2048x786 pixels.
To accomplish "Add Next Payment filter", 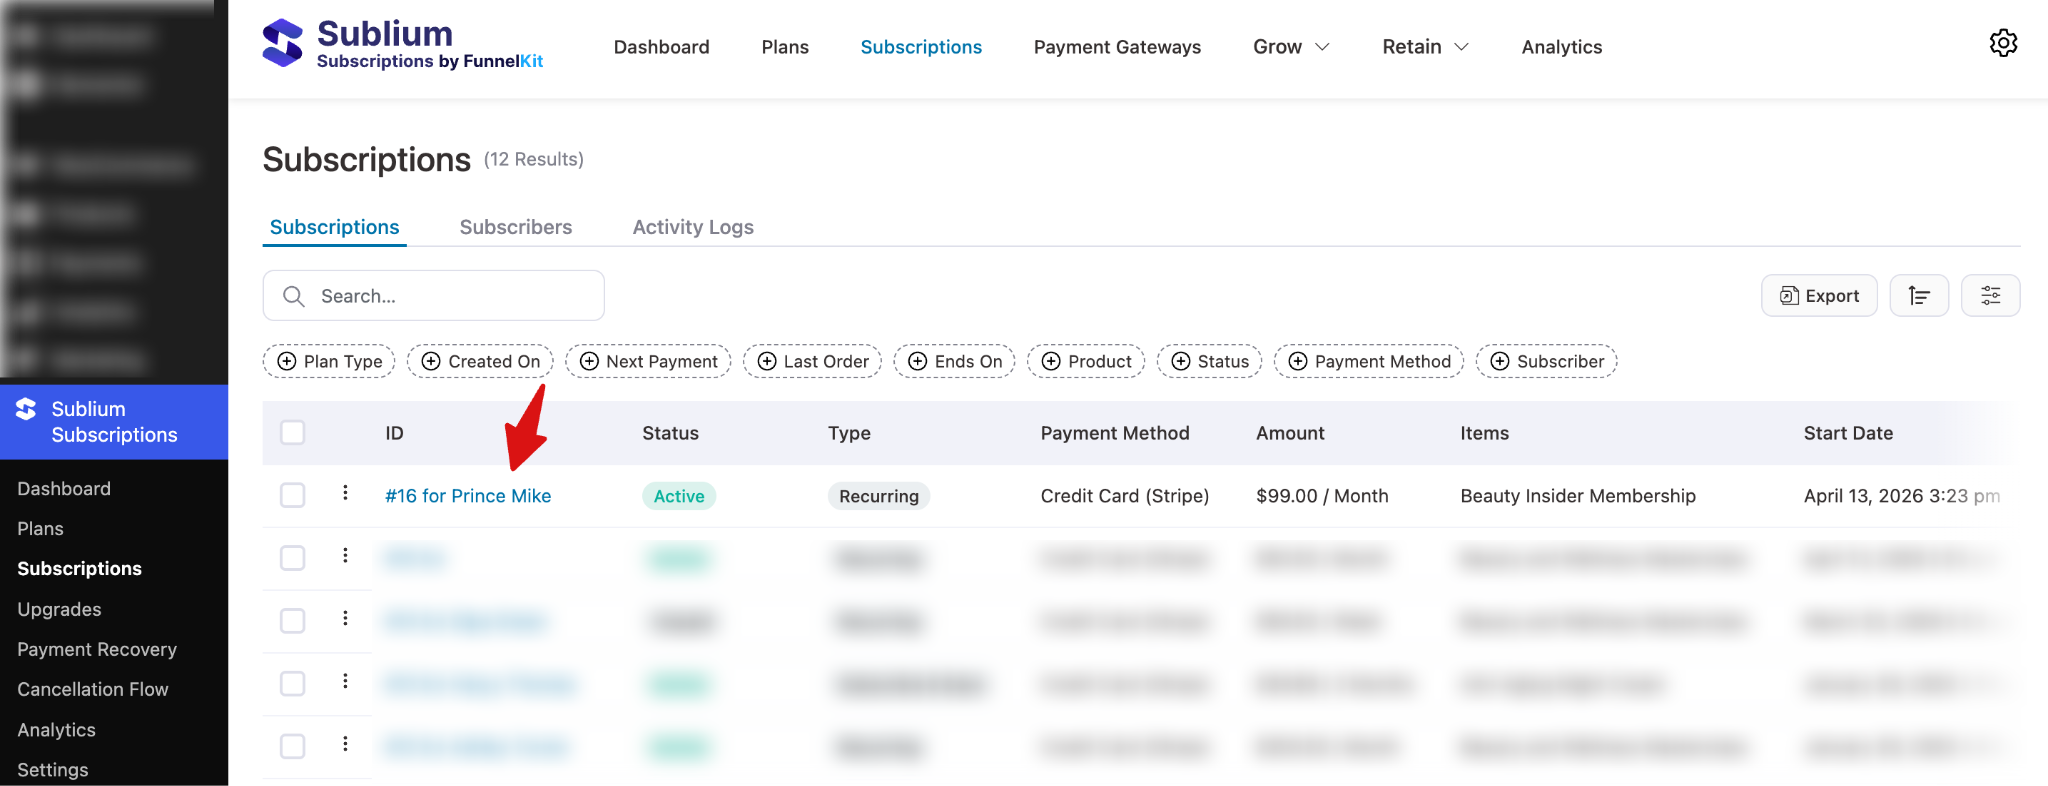I will (648, 361).
